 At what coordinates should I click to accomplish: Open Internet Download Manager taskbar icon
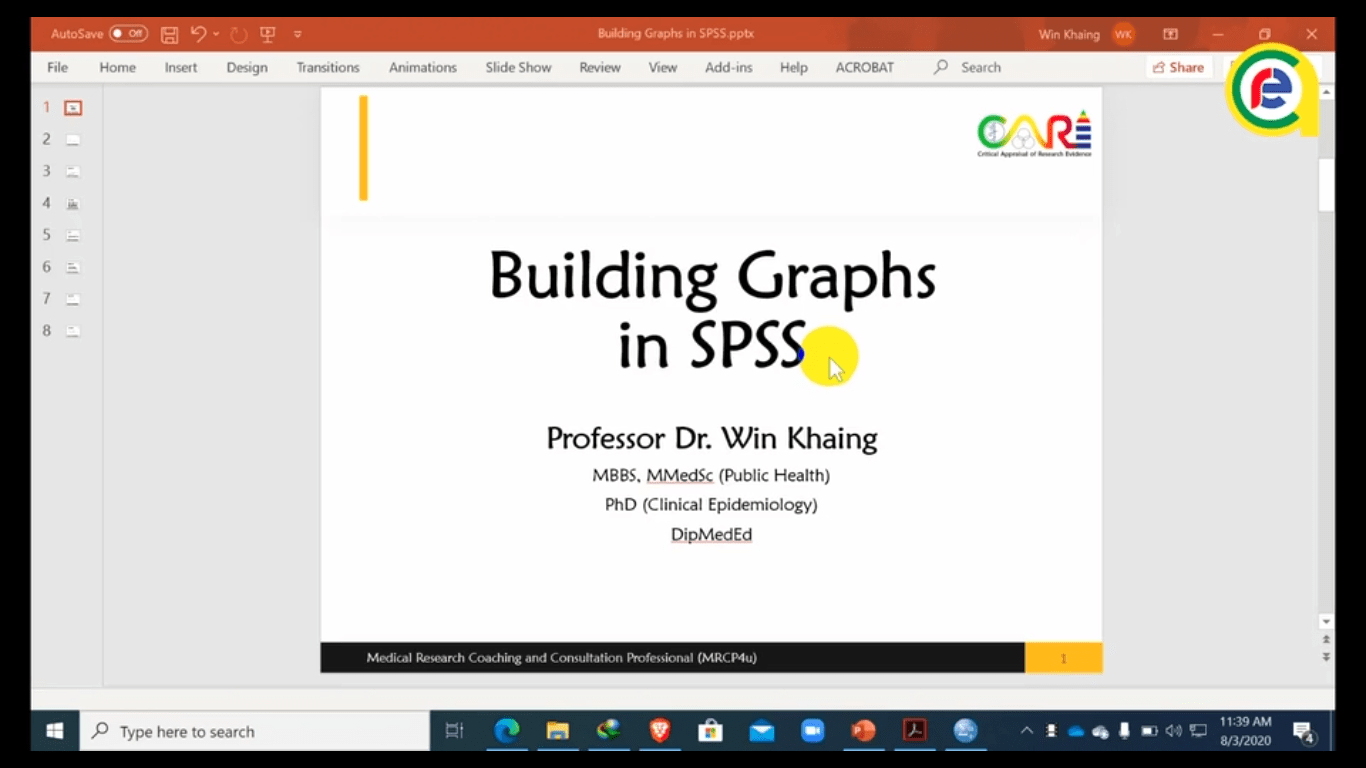point(608,731)
